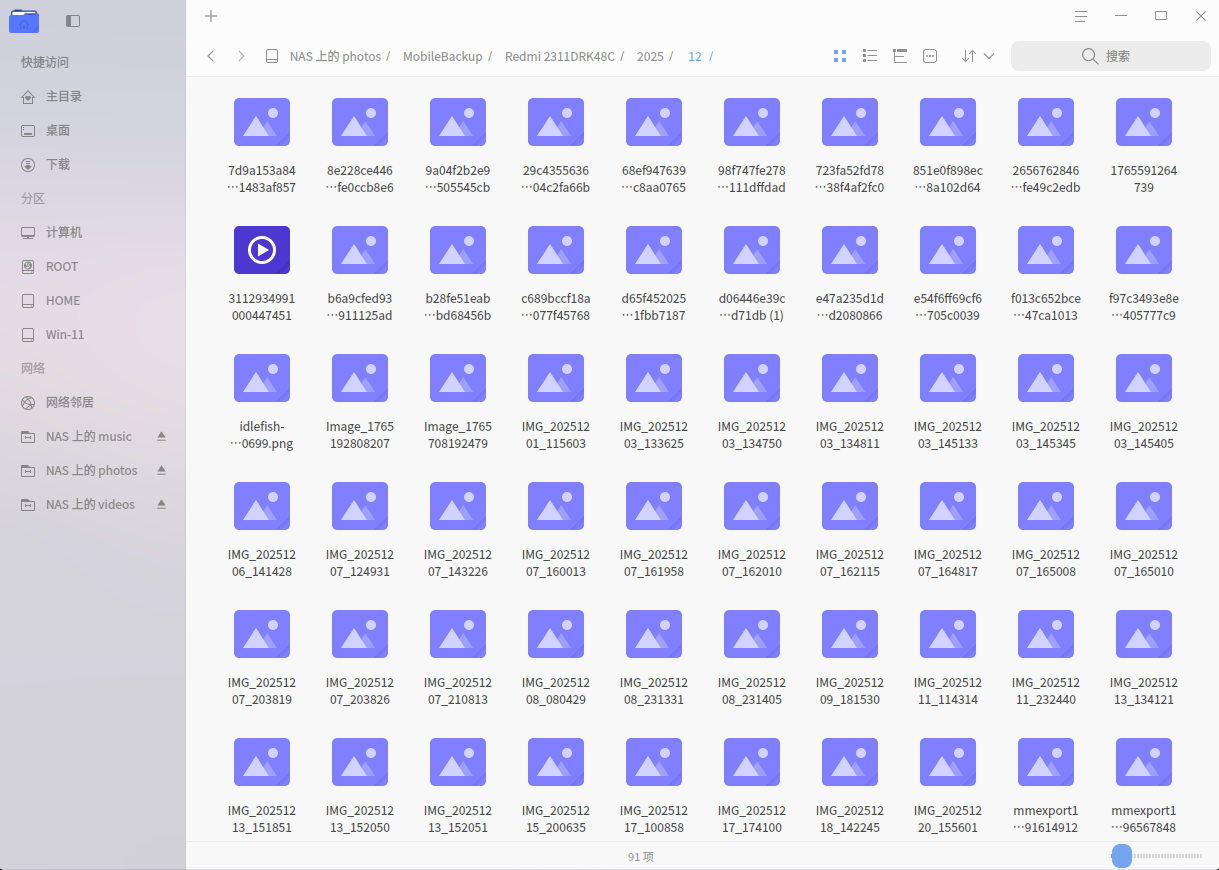Eject NAS 上的 music share
The height and width of the screenshot is (870, 1219).
coord(161,436)
